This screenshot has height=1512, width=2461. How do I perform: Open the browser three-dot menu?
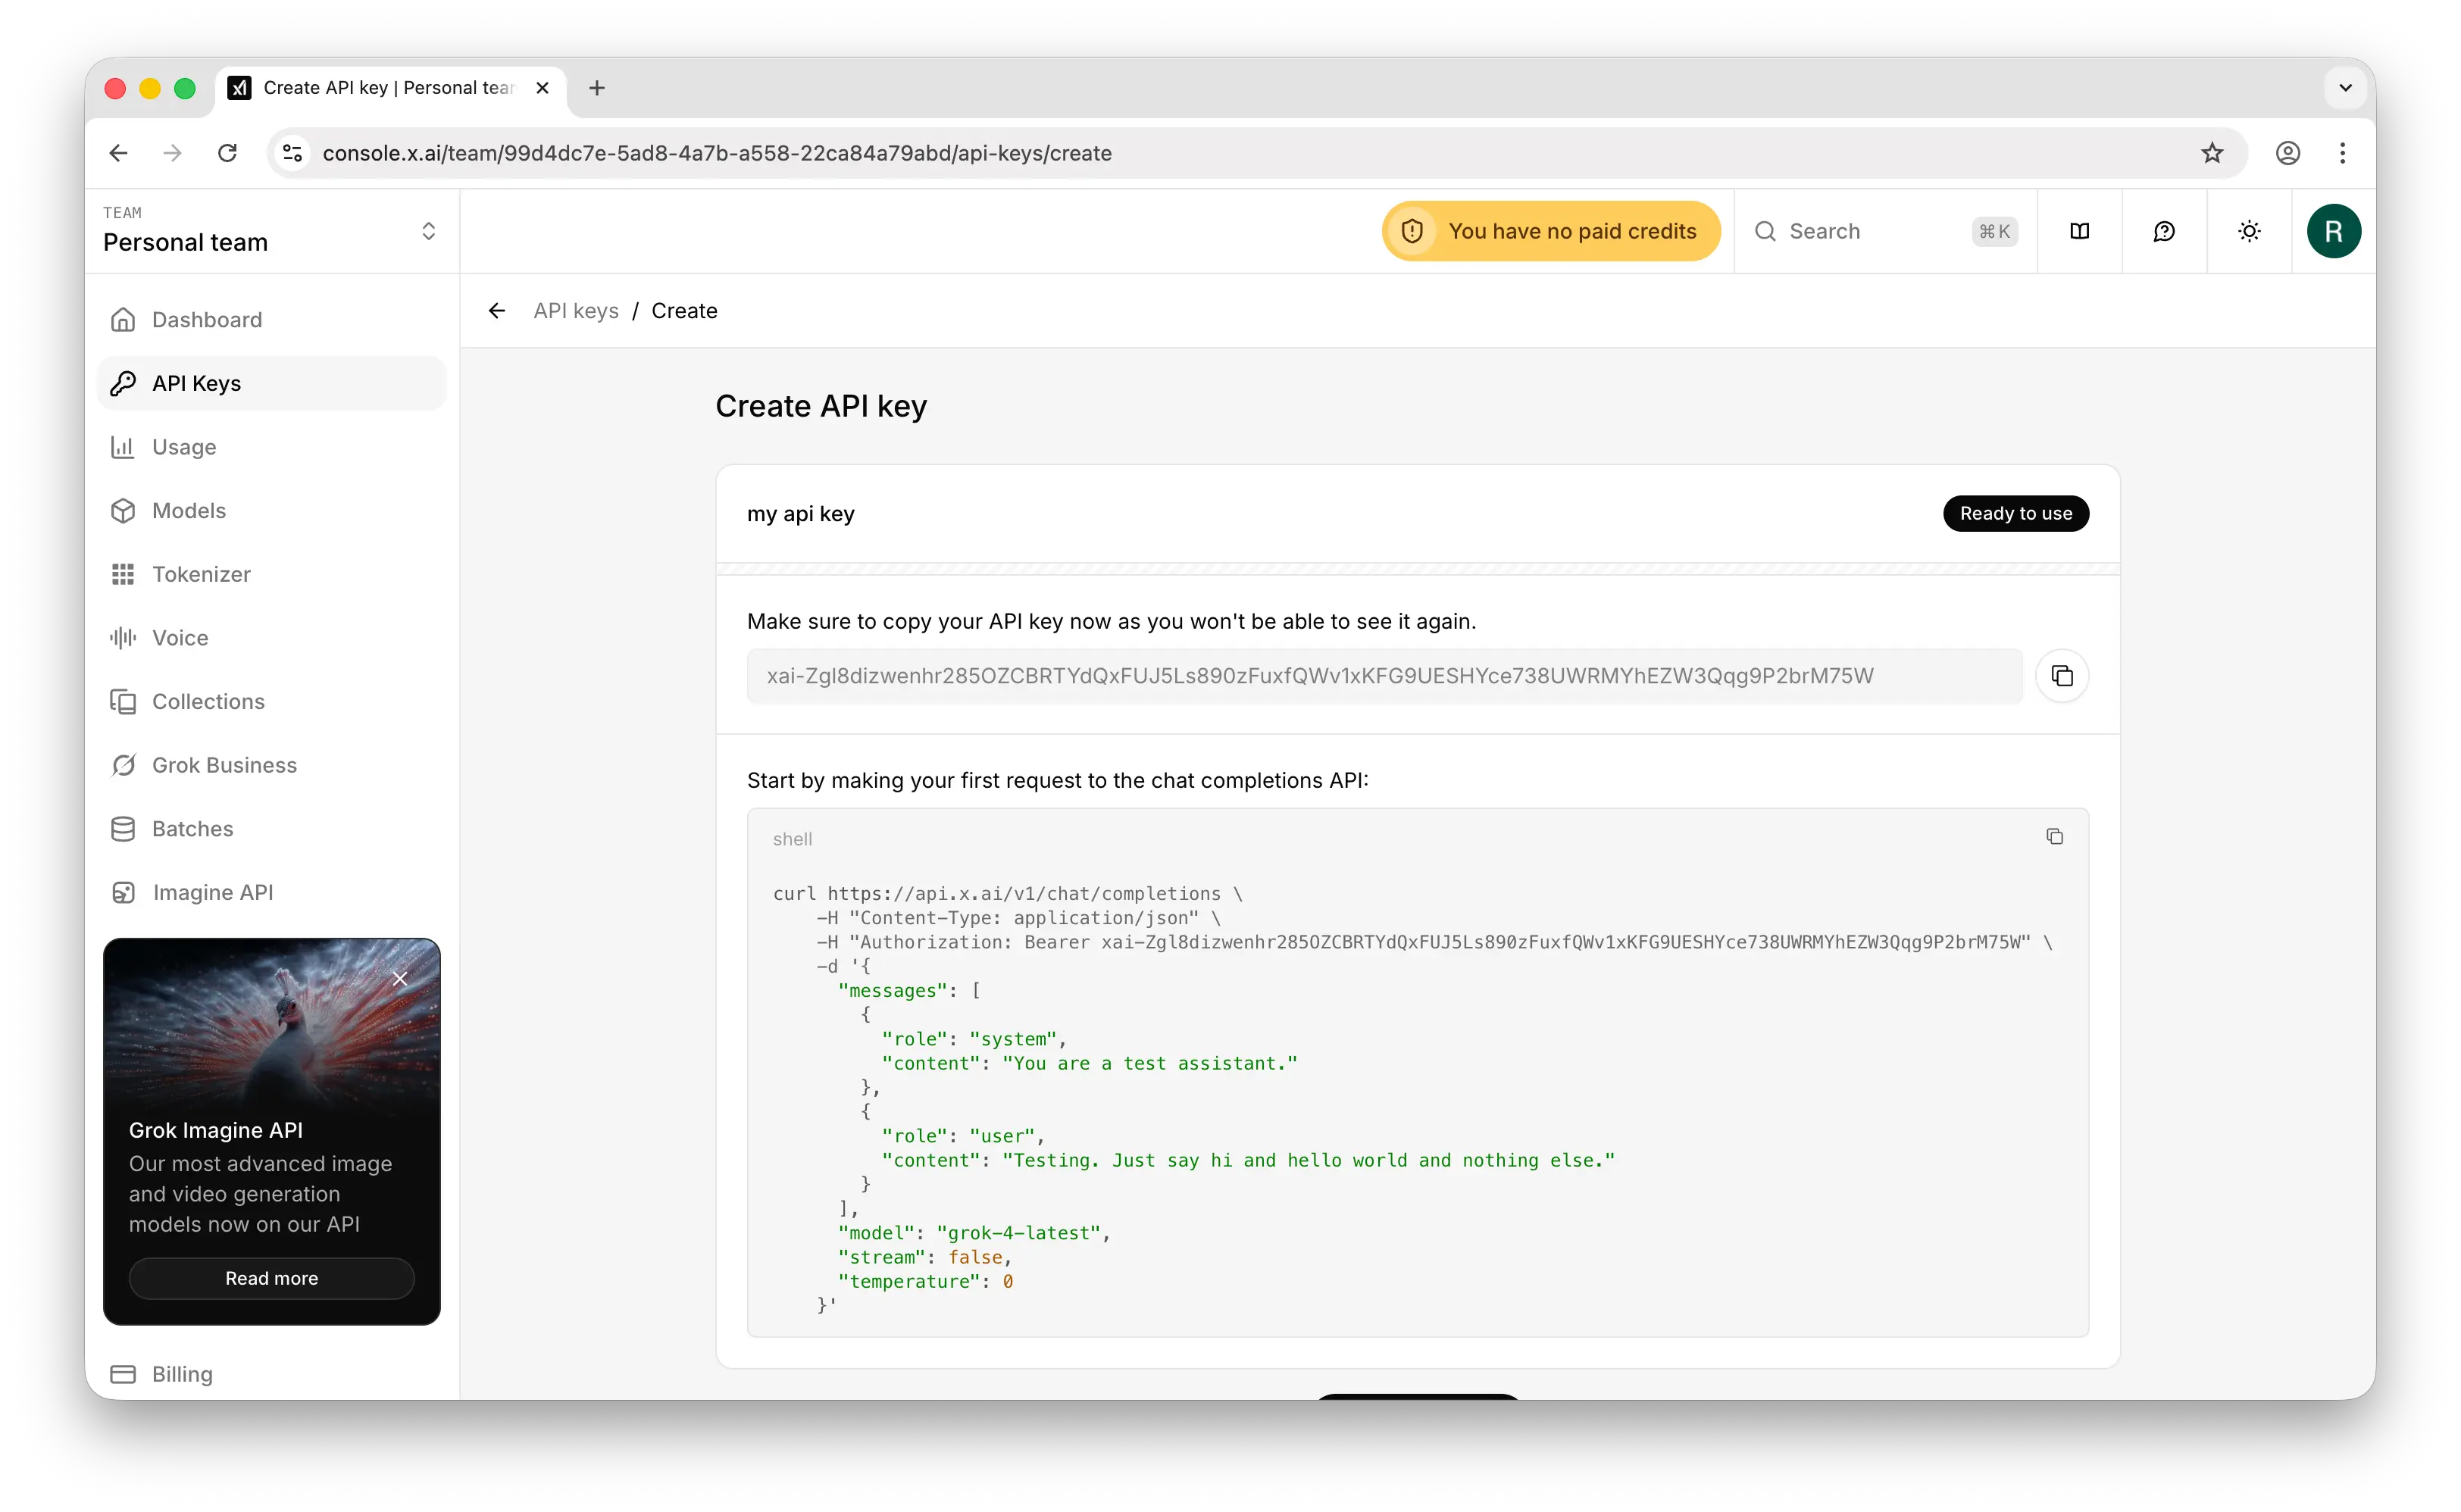2343,153
